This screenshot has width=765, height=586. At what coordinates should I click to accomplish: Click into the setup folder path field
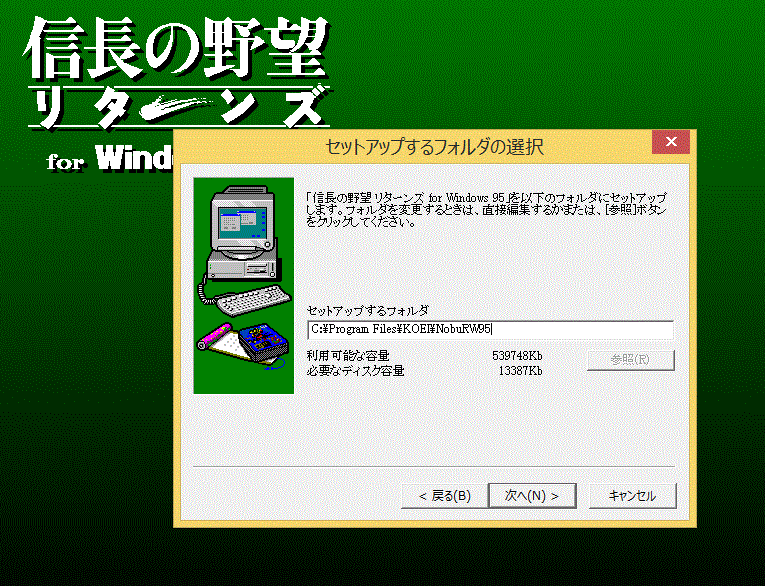pyautogui.click(x=490, y=330)
